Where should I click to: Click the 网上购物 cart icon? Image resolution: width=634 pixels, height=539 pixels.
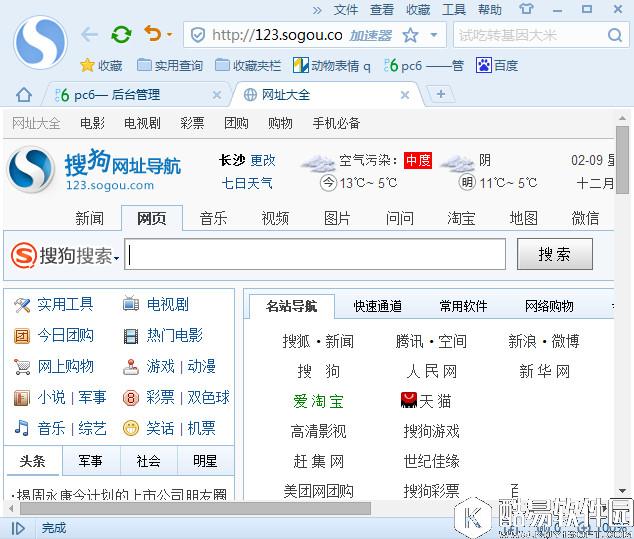pyautogui.click(x=22, y=367)
